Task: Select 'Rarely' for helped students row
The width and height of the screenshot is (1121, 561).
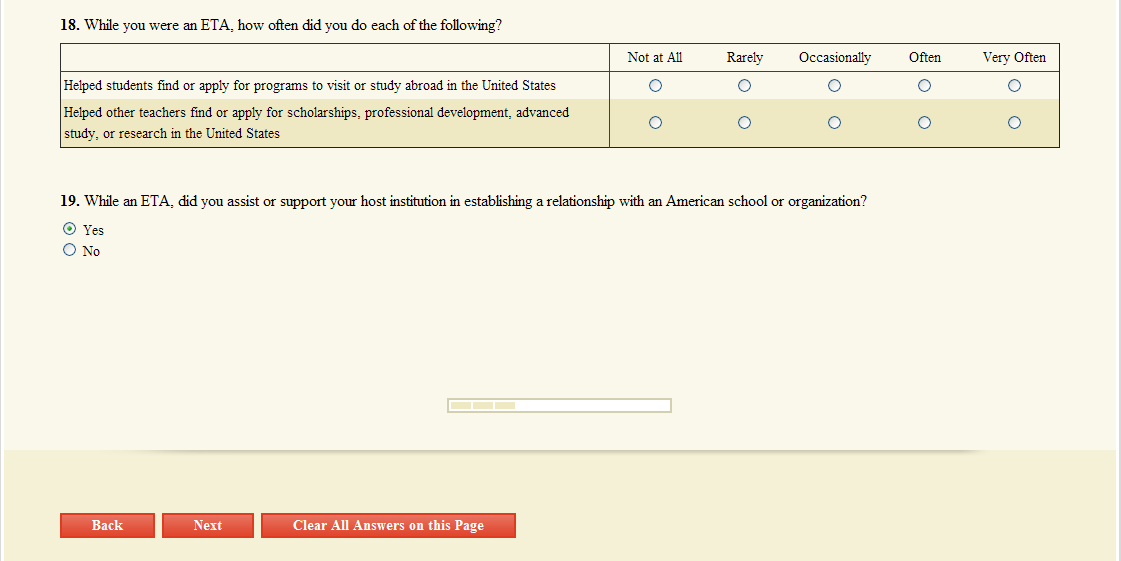Action: (x=744, y=86)
